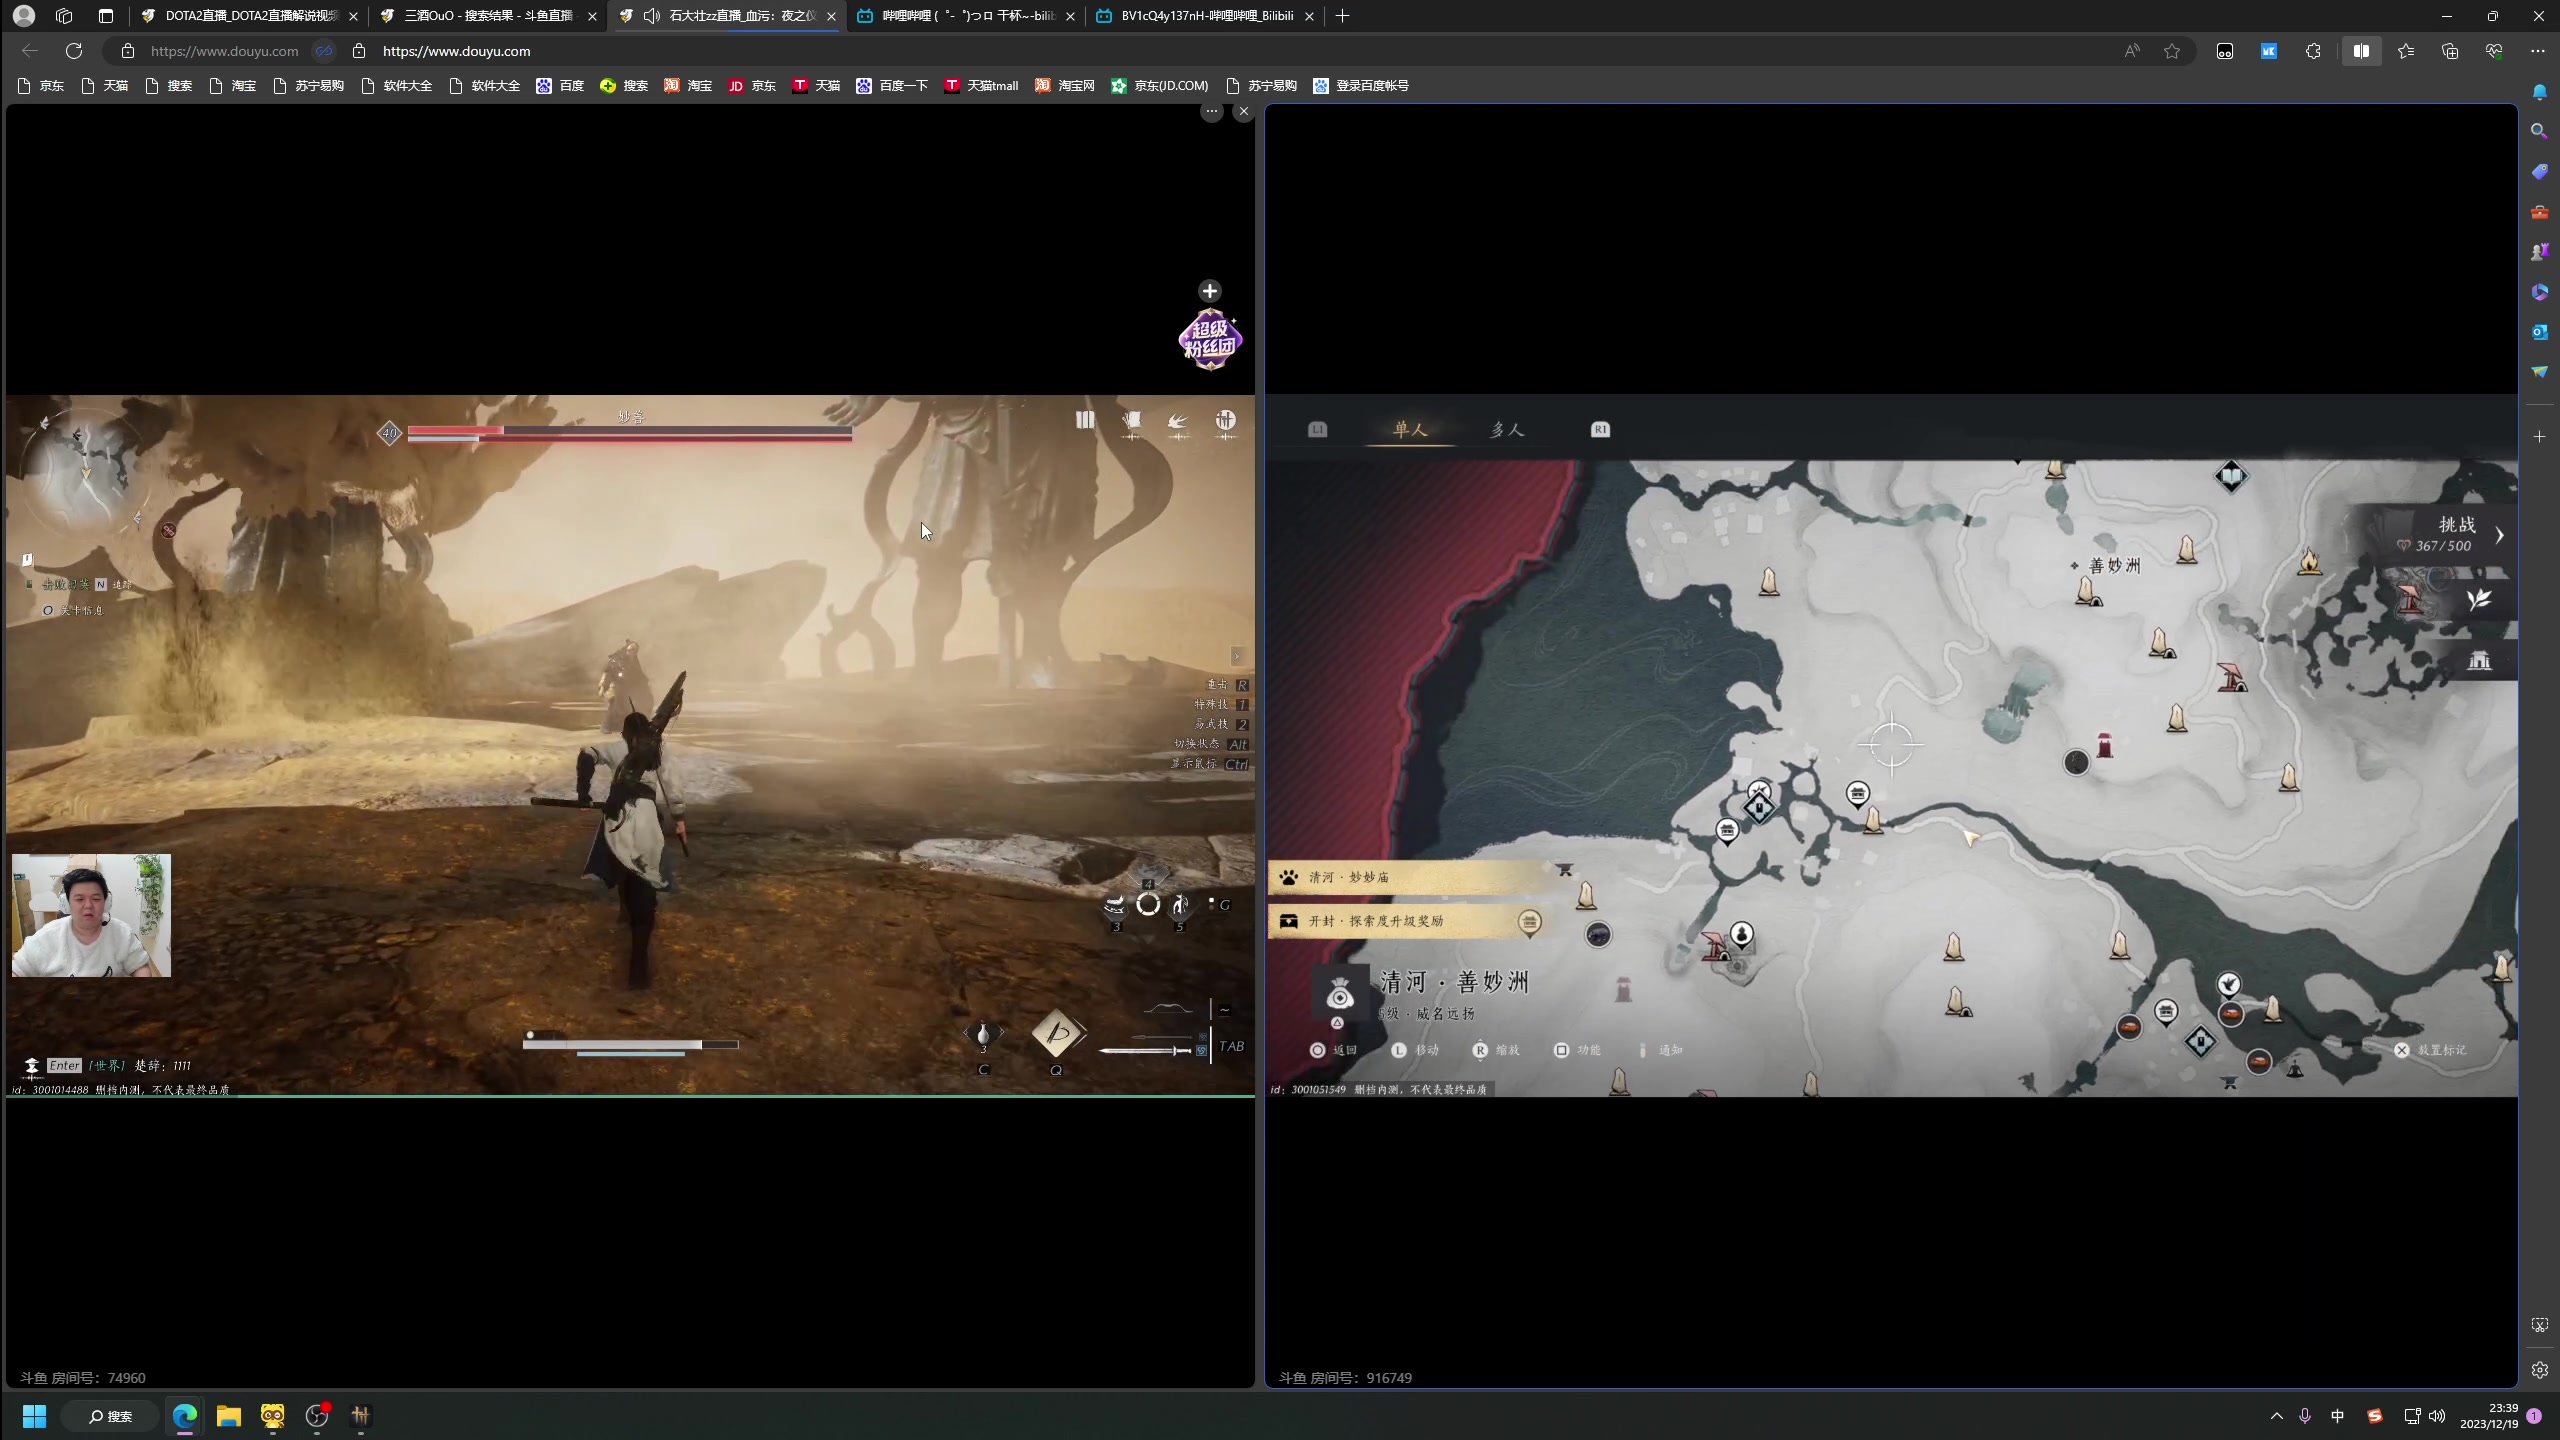This screenshot has height=1440, width=2560.
Task: Open the blue MK extension
Action: [2269, 51]
